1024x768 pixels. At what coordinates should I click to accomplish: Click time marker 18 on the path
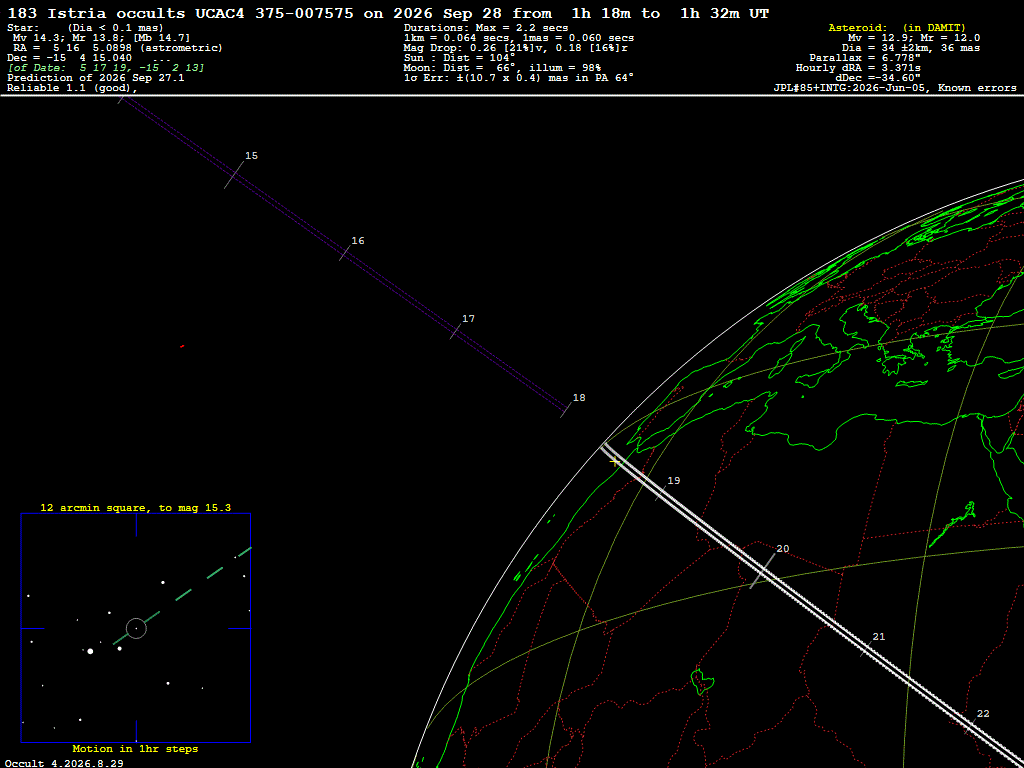tap(579, 398)
